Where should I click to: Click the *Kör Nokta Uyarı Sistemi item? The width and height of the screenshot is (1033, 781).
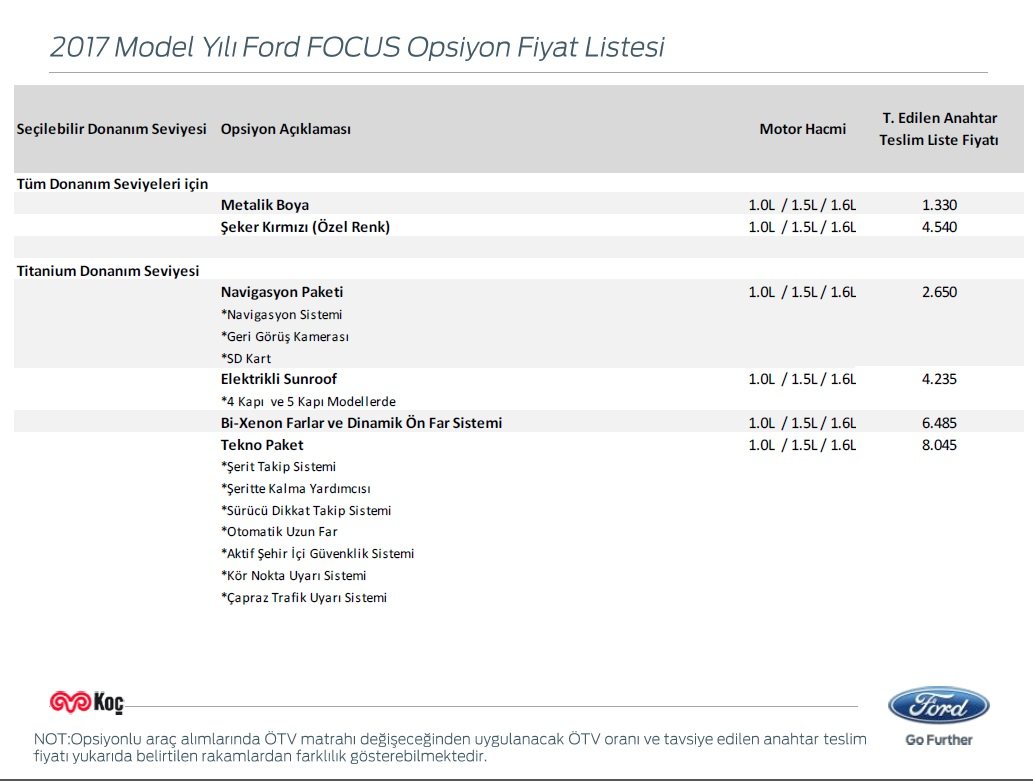[293, 575]
